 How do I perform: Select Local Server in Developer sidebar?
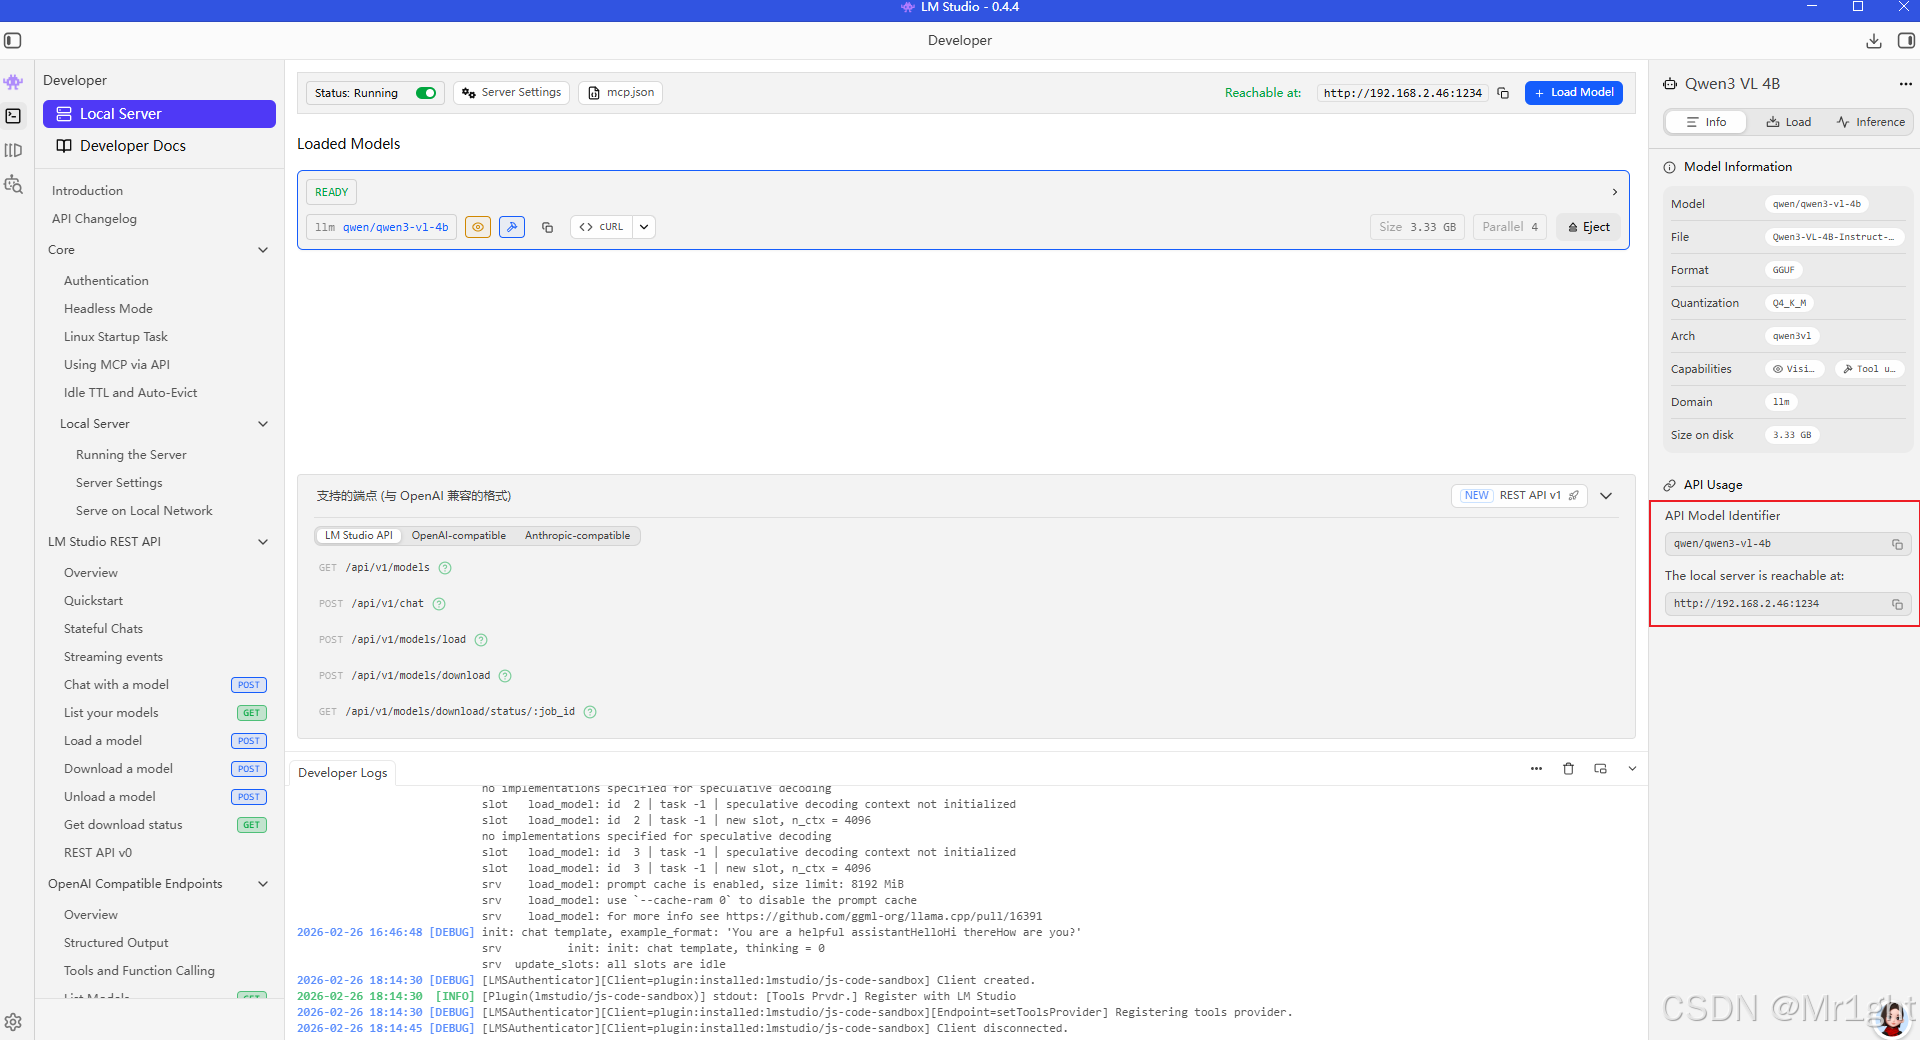(159, 114)
